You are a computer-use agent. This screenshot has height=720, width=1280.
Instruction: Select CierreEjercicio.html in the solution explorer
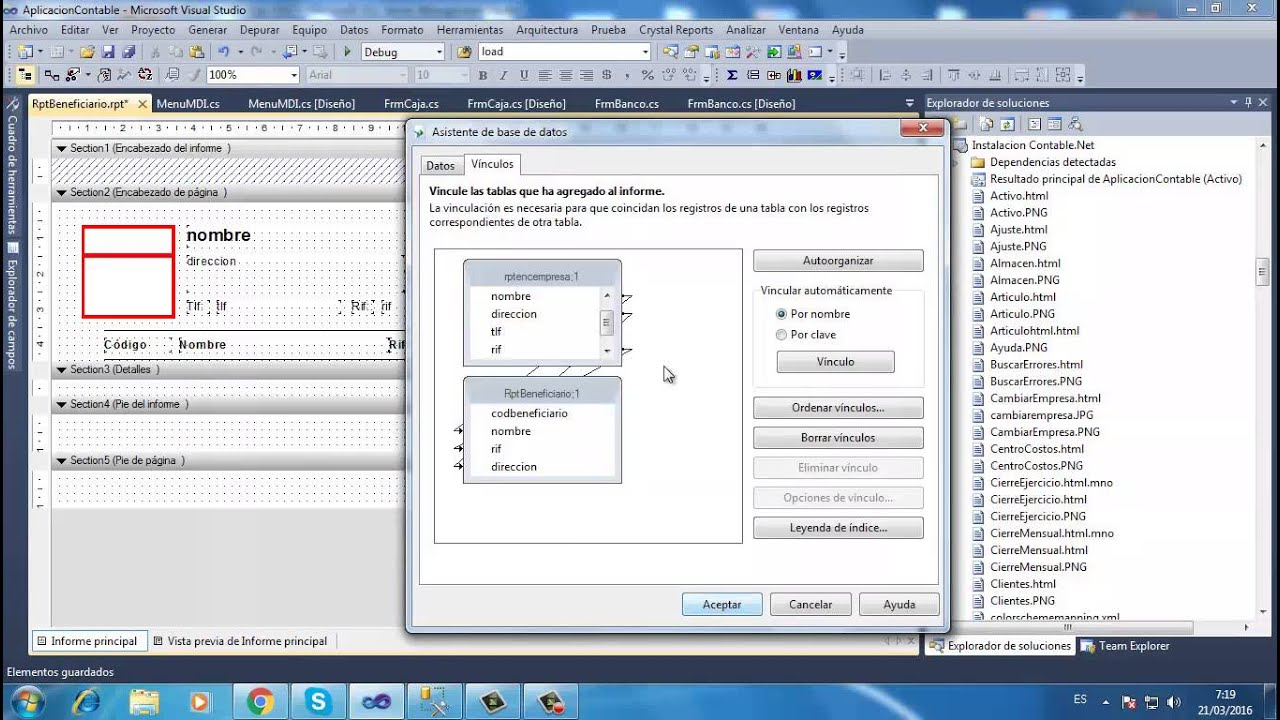tap(1038, 499)
